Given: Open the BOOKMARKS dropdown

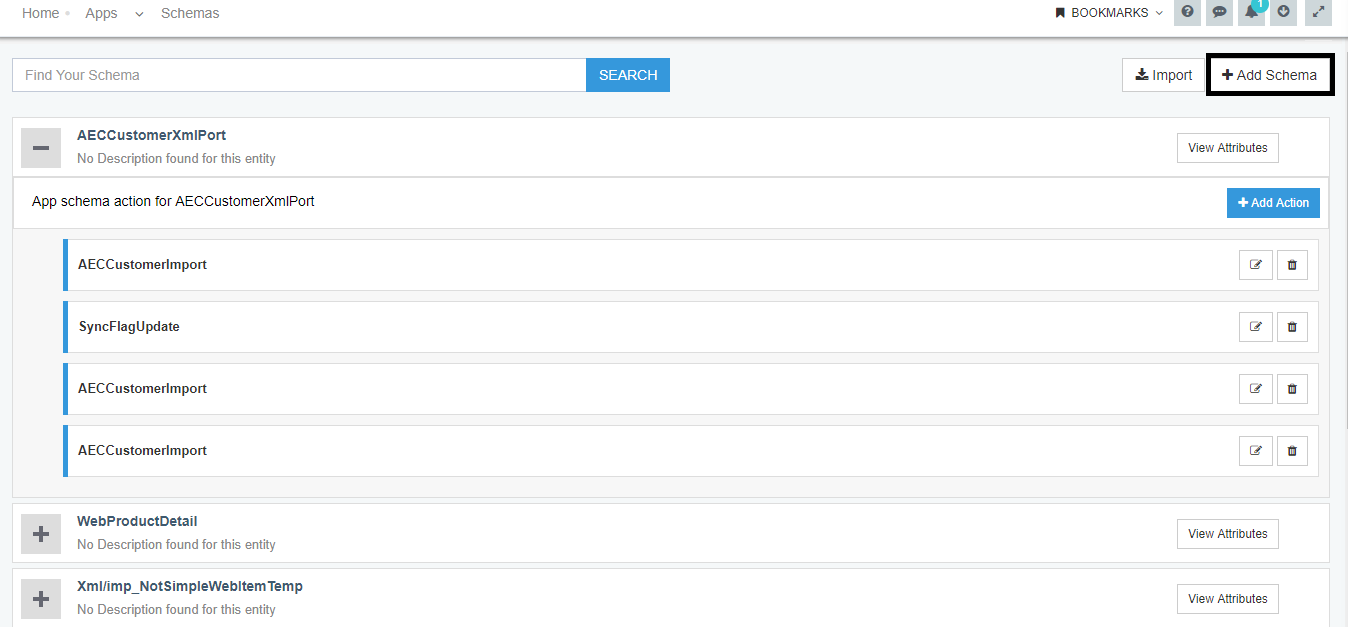Looking at the screenshot, I should 1110,12.
